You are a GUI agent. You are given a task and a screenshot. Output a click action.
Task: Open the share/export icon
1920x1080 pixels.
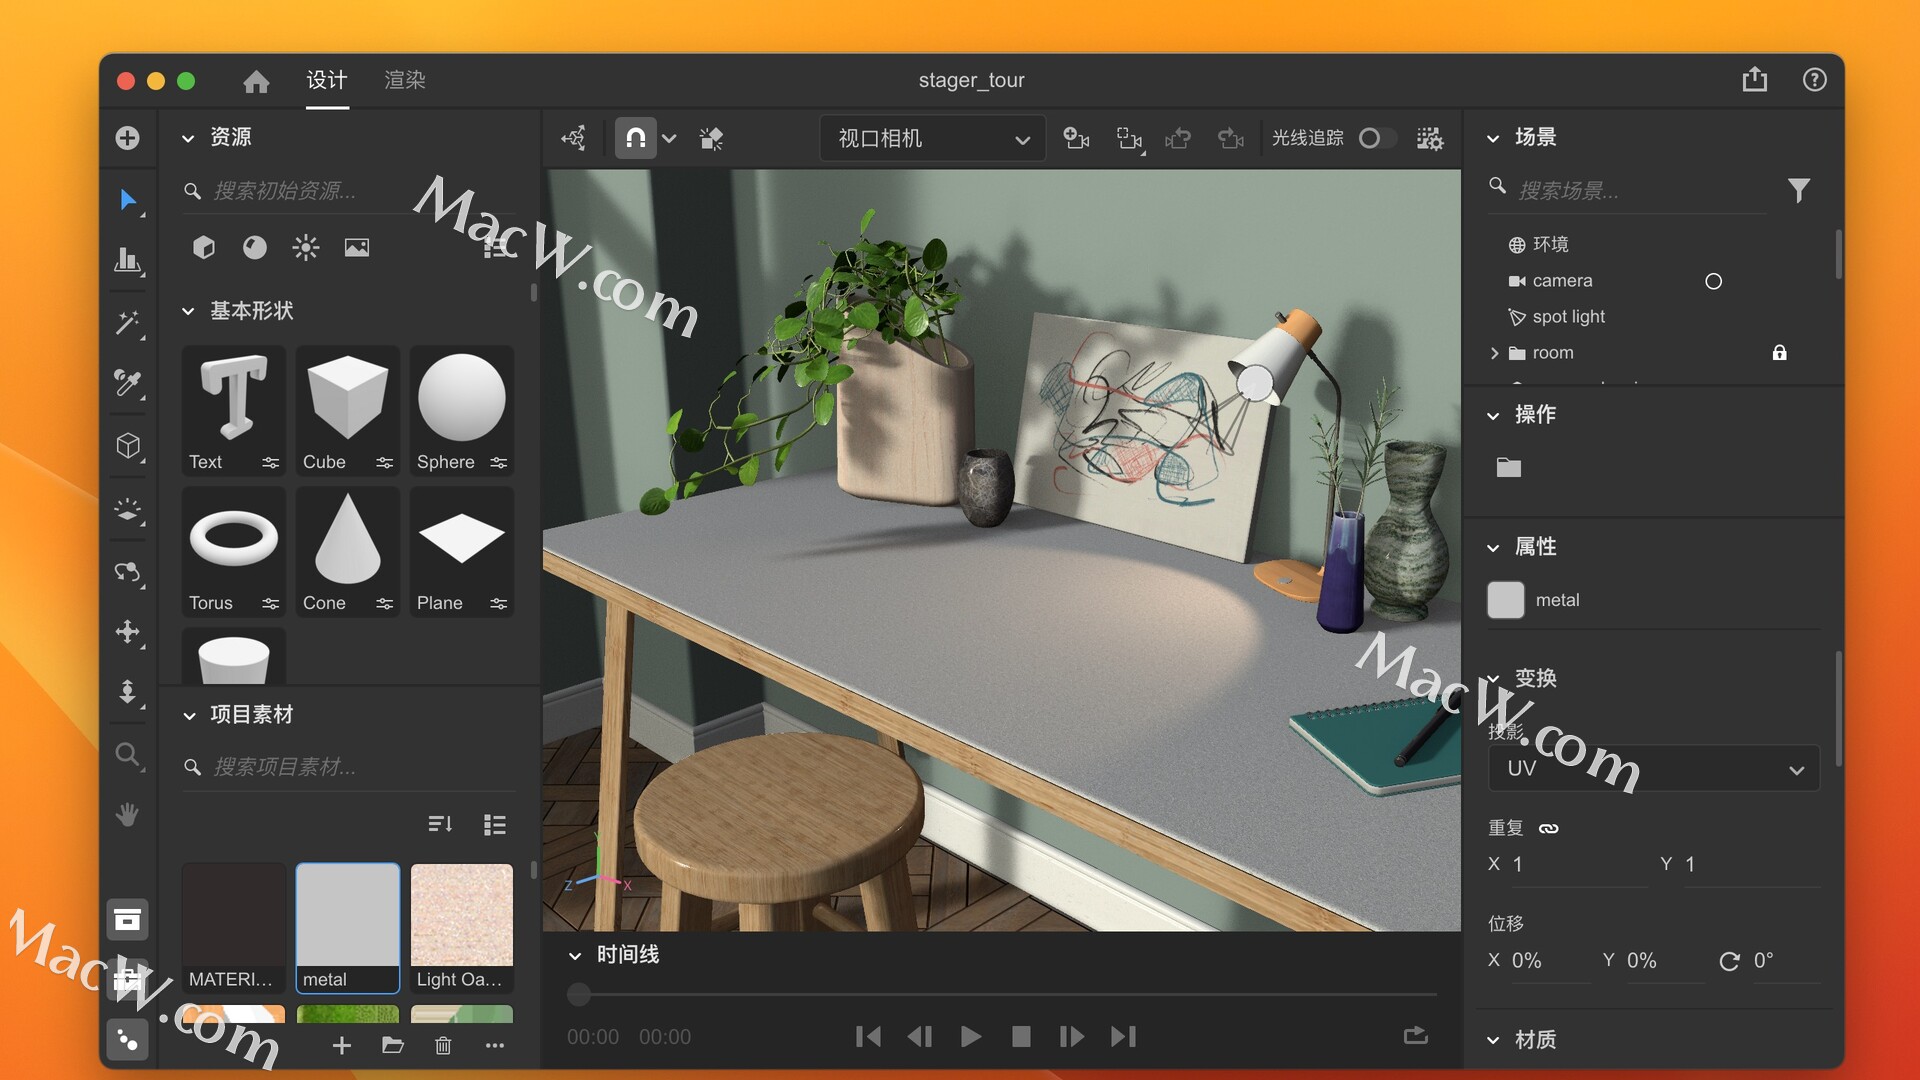[1755, 80]
